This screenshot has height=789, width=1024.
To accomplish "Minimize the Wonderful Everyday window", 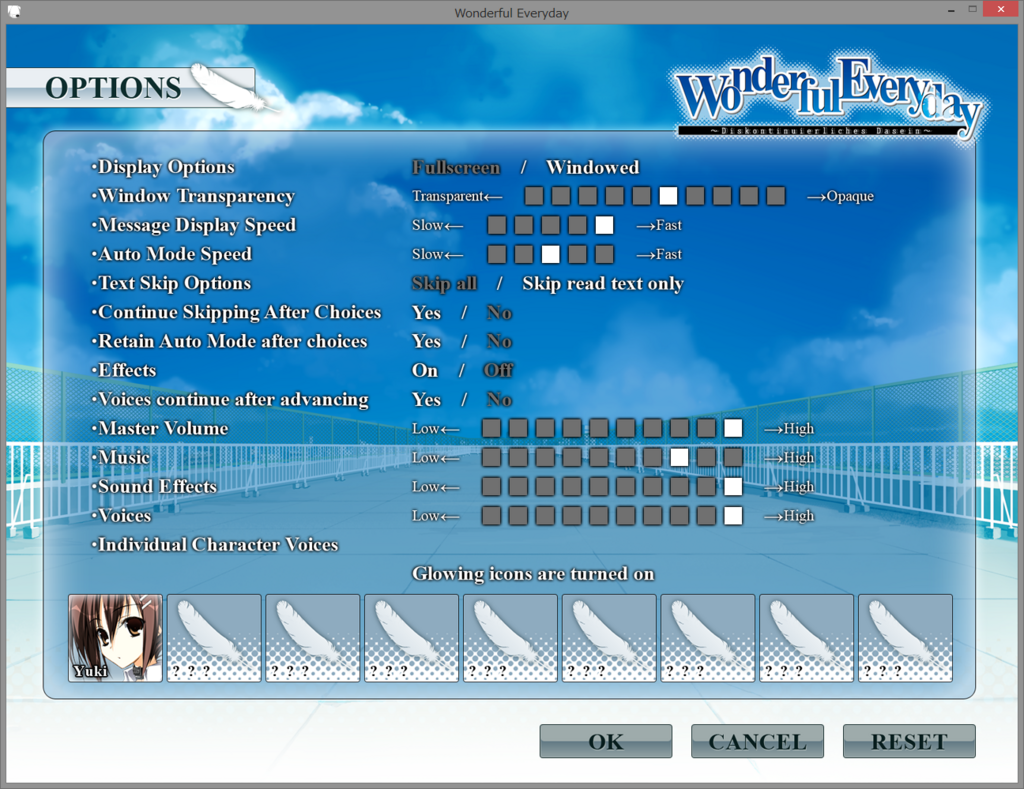I will pyautogui.click(x=951, y=10).
